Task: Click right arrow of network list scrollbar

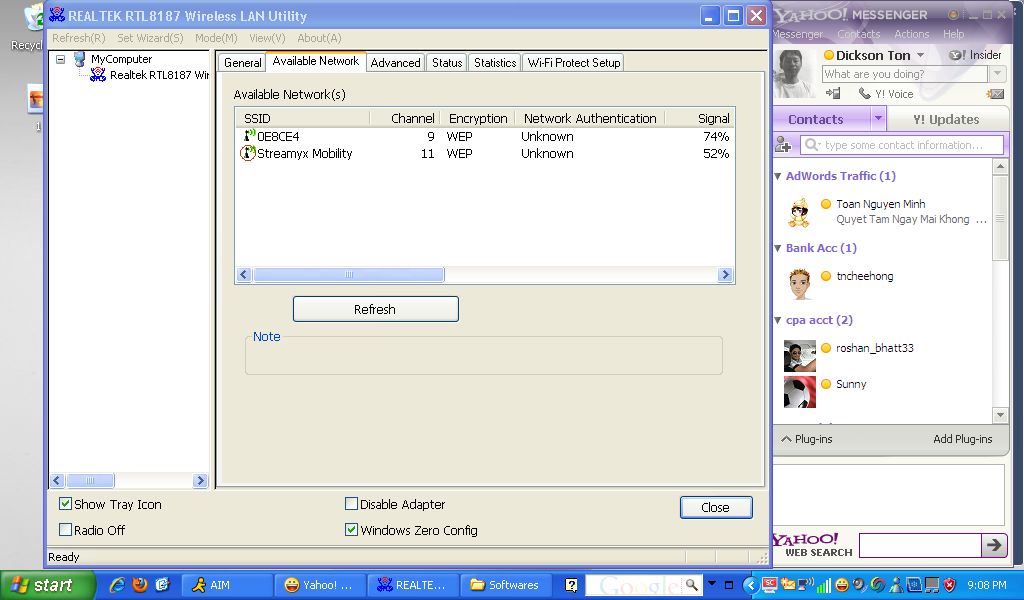Action: click(725, 275)
